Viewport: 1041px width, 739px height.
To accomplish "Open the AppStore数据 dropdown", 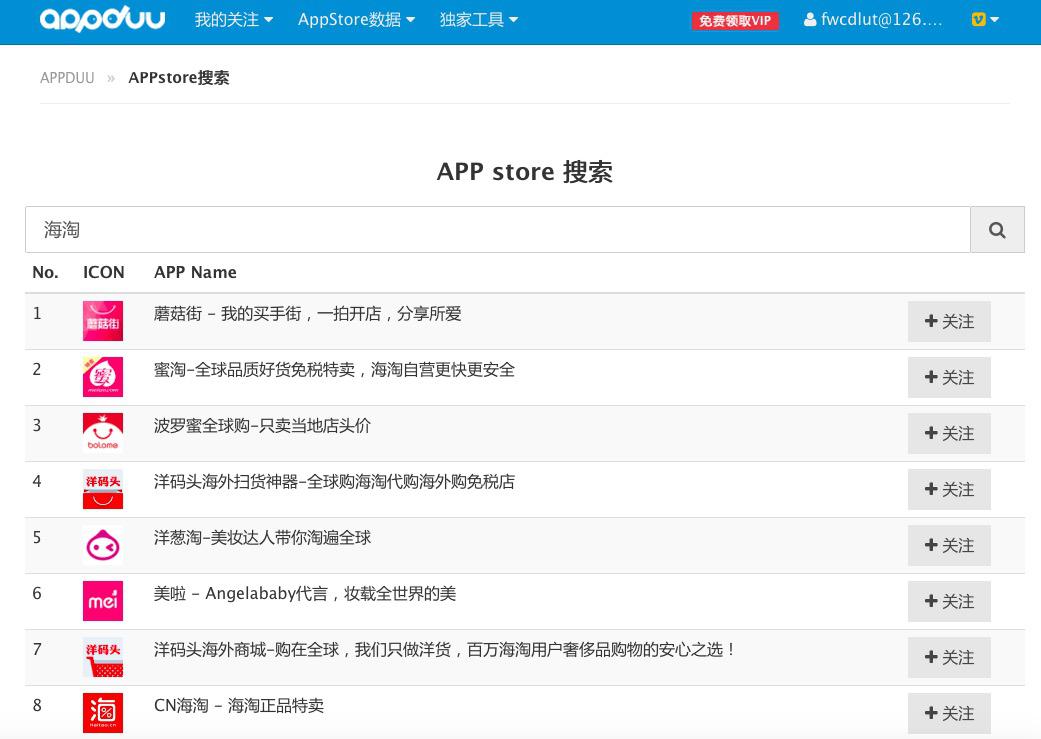I will pyautogui.click(x=356, y=19).
